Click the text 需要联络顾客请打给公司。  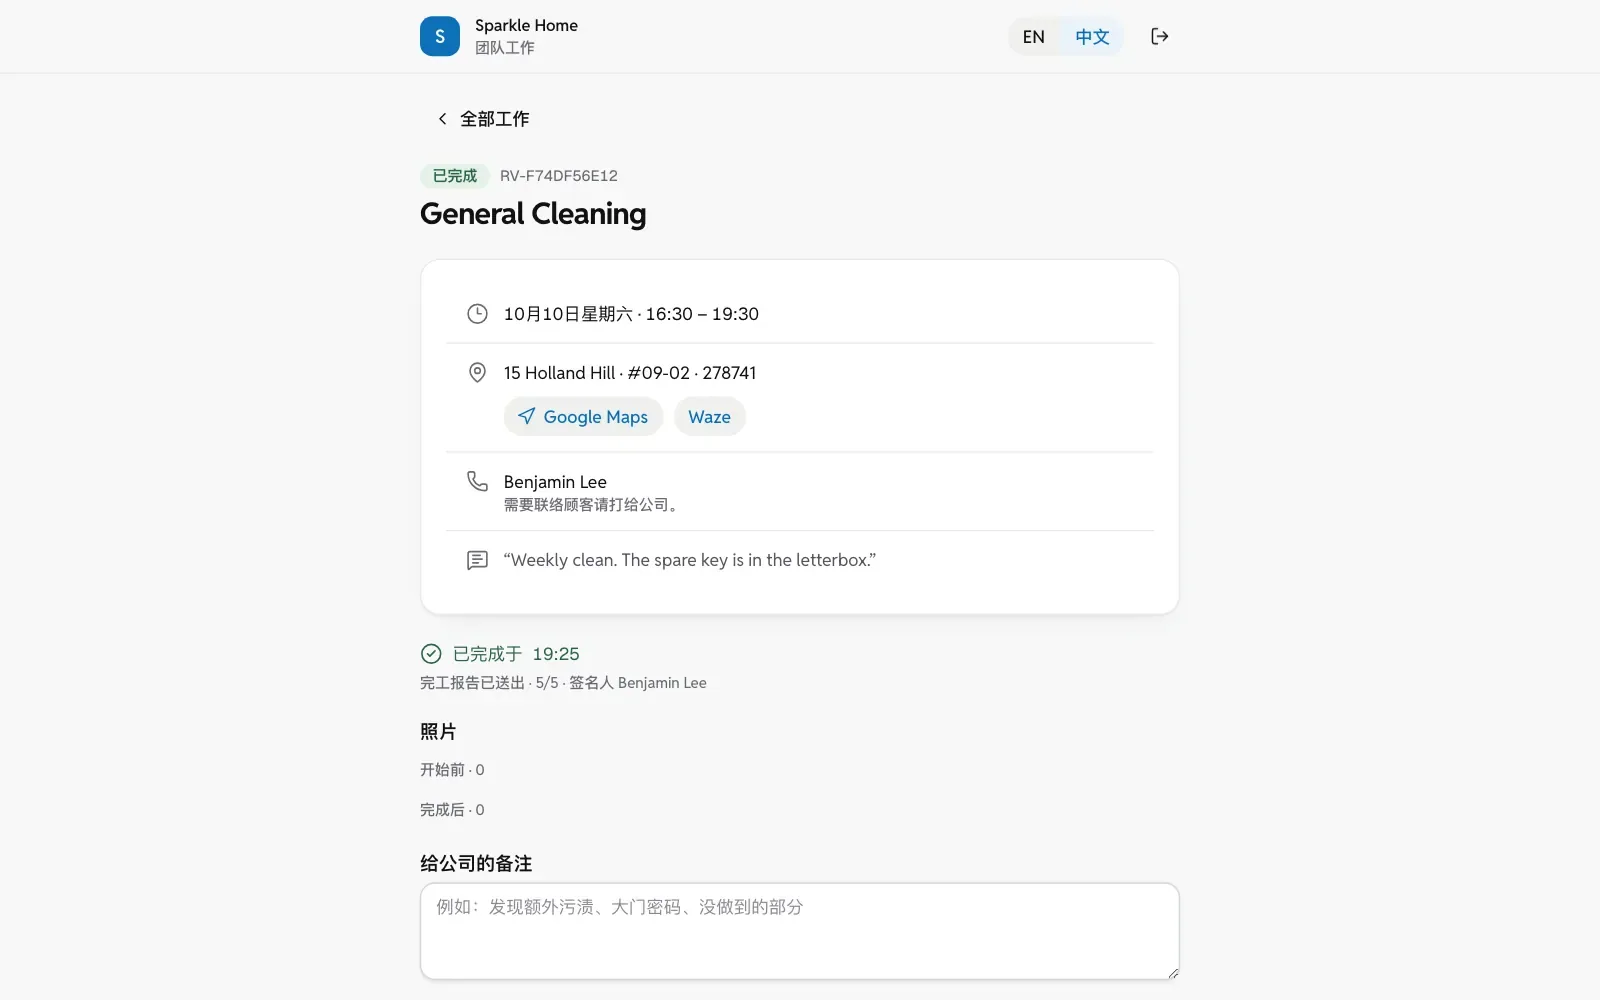pyautogui.click(x=593, y=505)
